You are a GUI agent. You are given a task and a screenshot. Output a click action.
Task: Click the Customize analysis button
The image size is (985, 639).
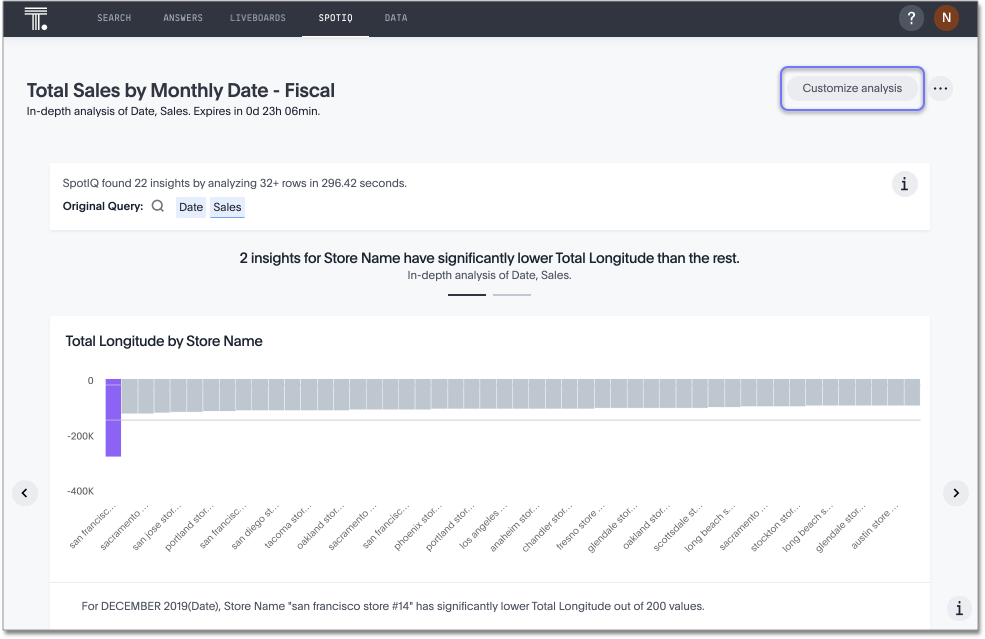pos(851,88)
